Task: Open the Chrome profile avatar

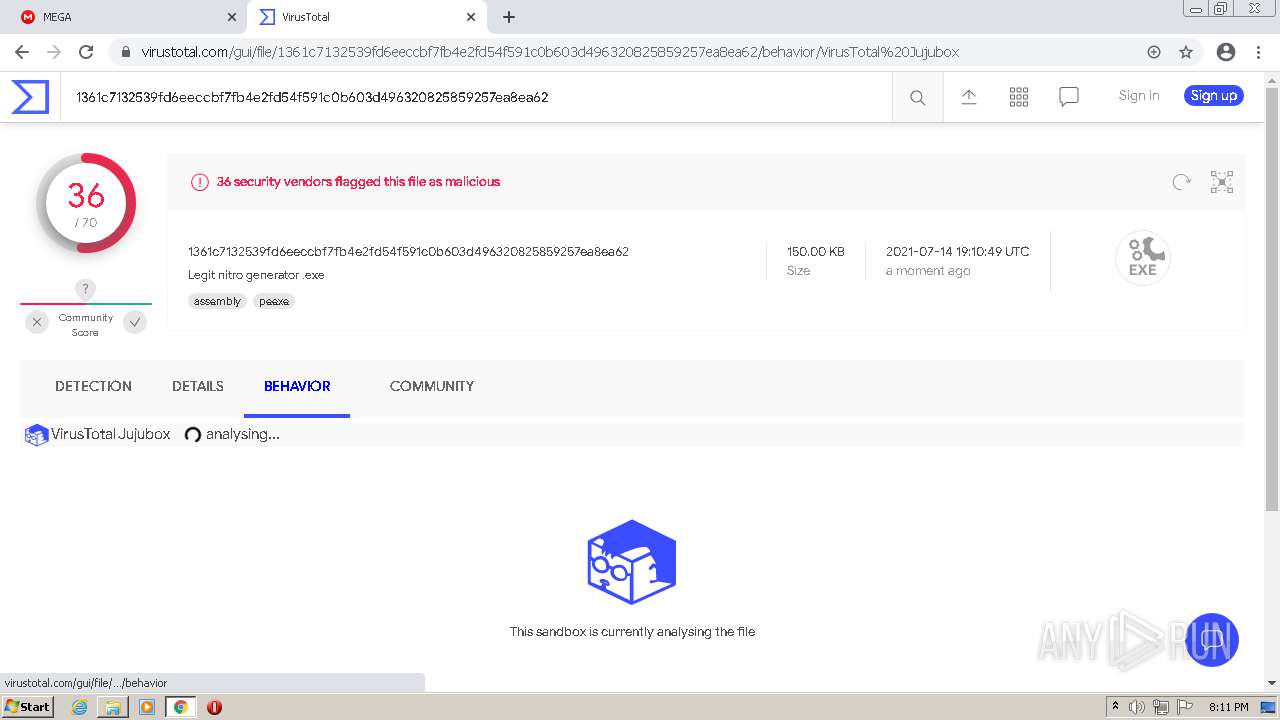Action: pos(1226,52)
